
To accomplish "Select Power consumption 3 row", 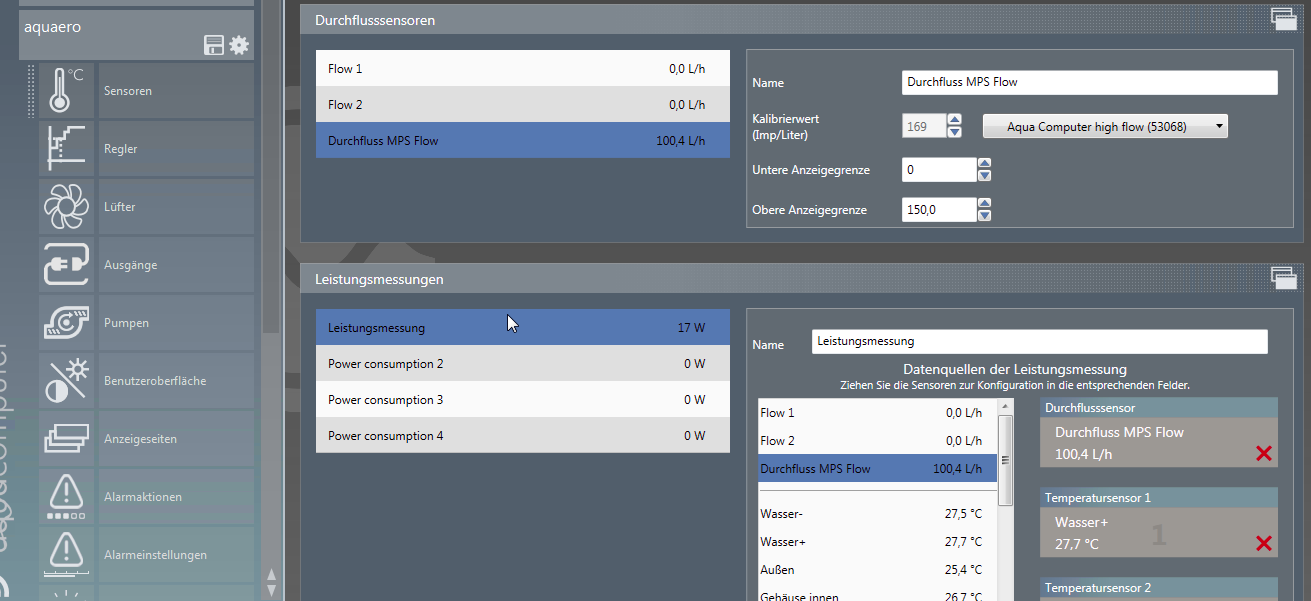I will coord(523,399).
